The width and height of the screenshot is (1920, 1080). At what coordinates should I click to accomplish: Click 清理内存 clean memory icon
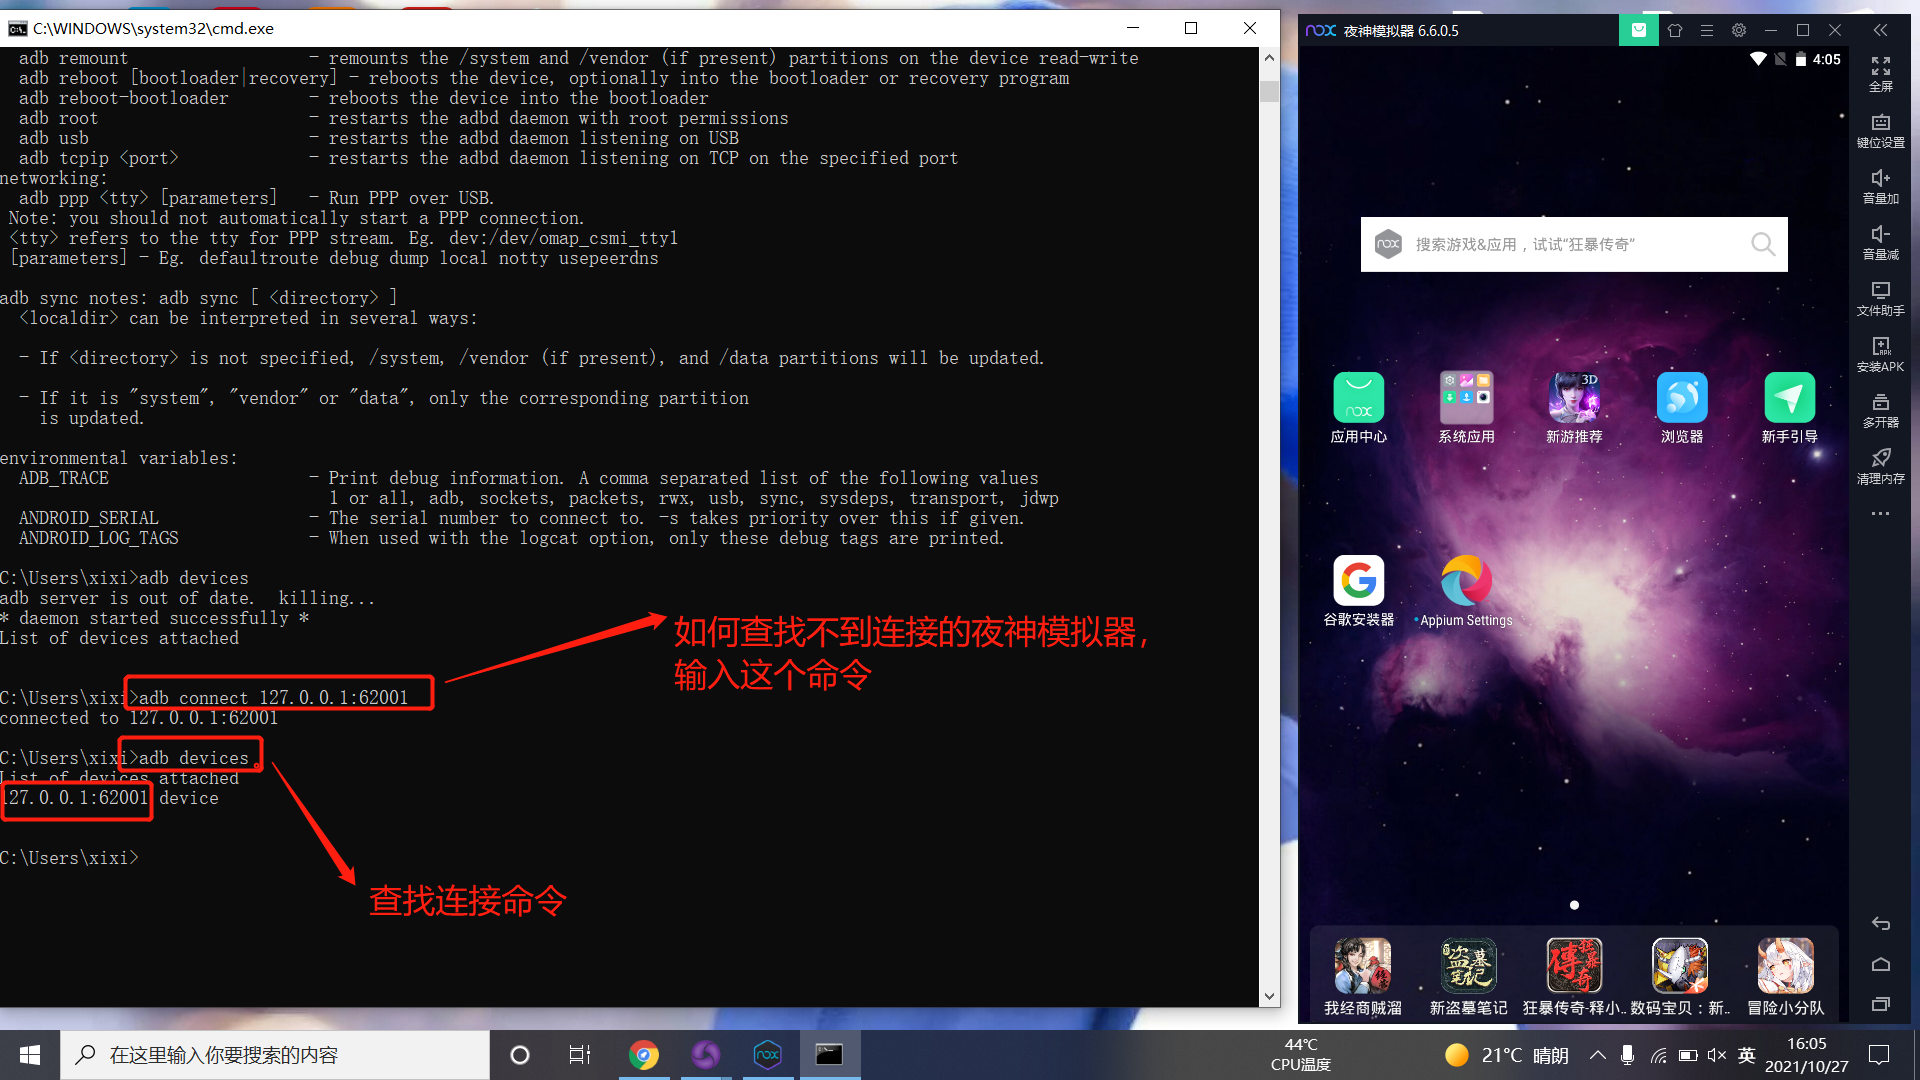pos(1880,465)
